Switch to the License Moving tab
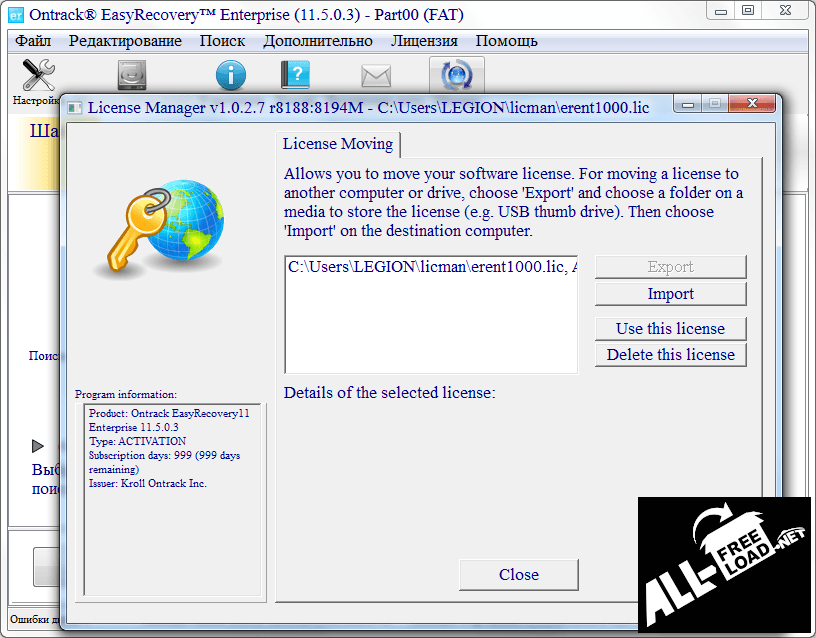This screenshot has width=816, height=638. click(x=338, y=144)
